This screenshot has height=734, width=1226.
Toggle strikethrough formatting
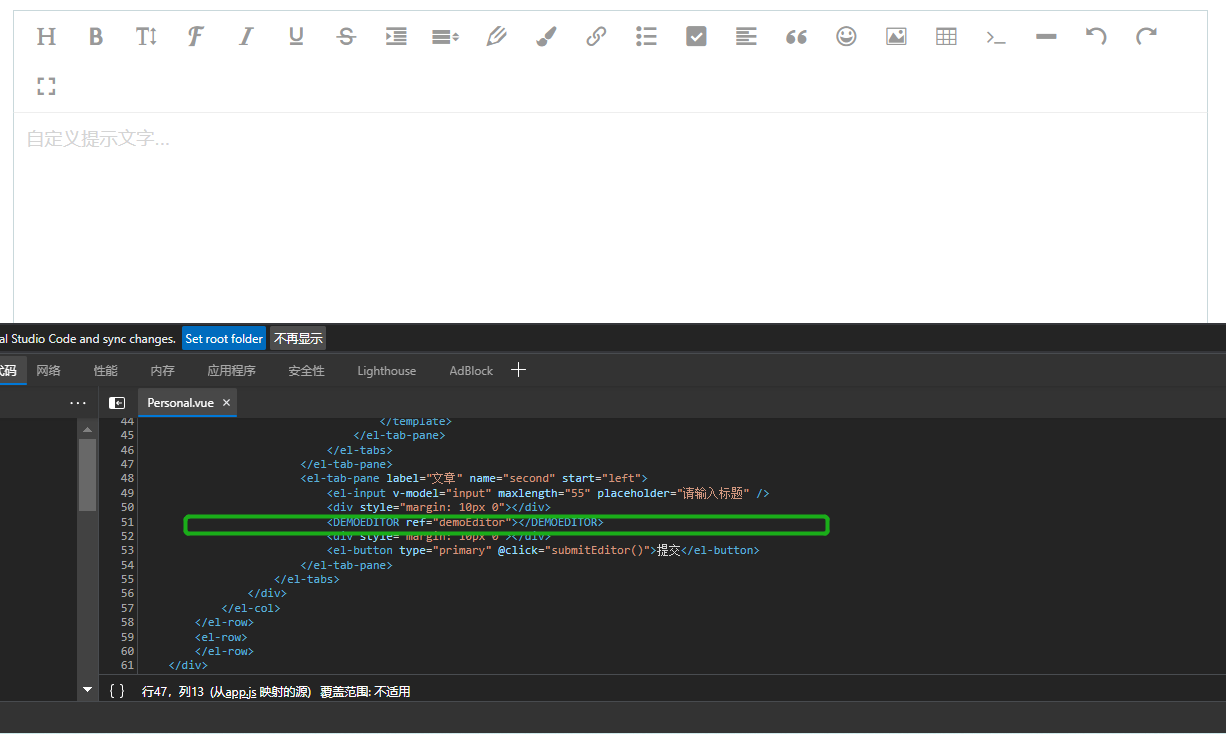[x=346, y=37]
